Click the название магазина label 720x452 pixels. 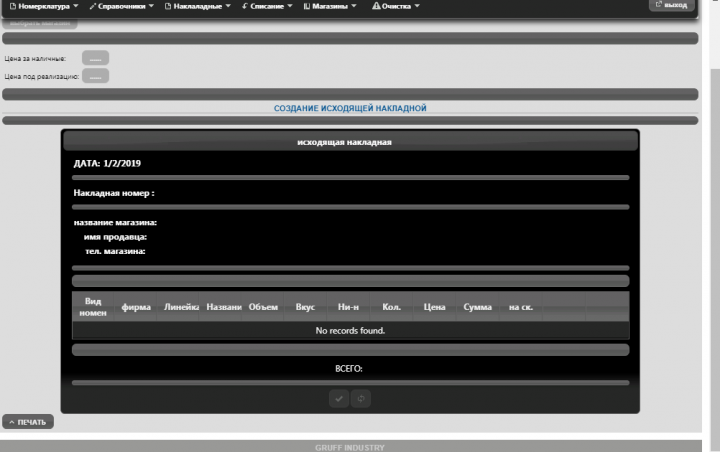tap(115, 223)
